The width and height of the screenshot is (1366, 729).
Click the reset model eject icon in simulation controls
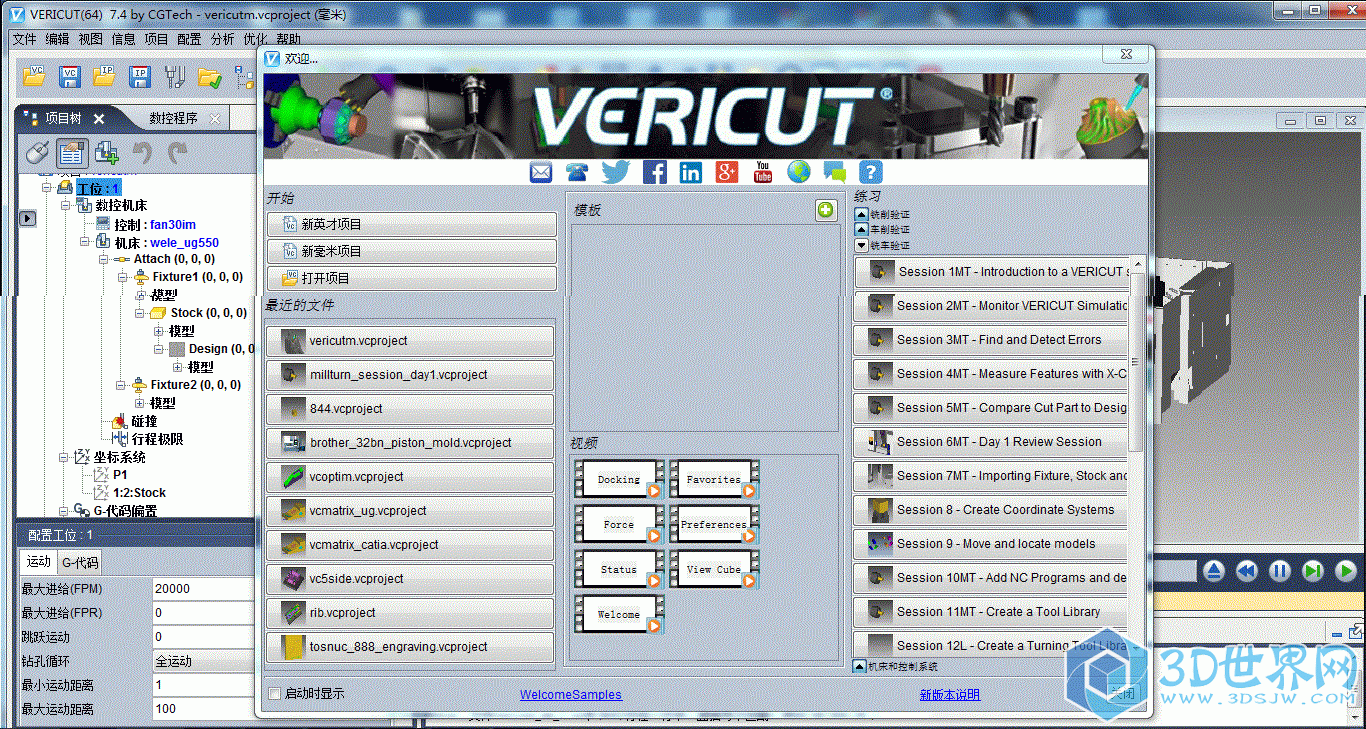1214,571
